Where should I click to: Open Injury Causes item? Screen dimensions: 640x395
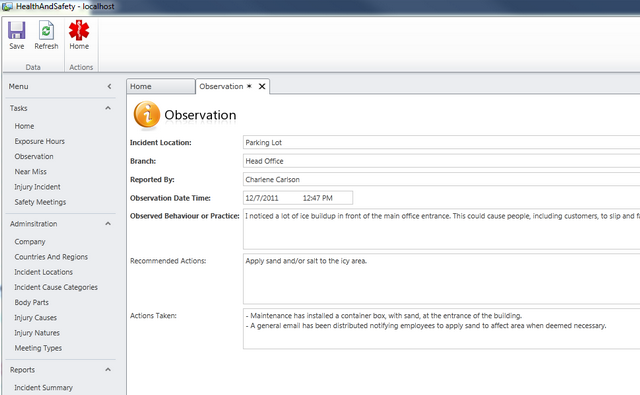pos(36,317)
